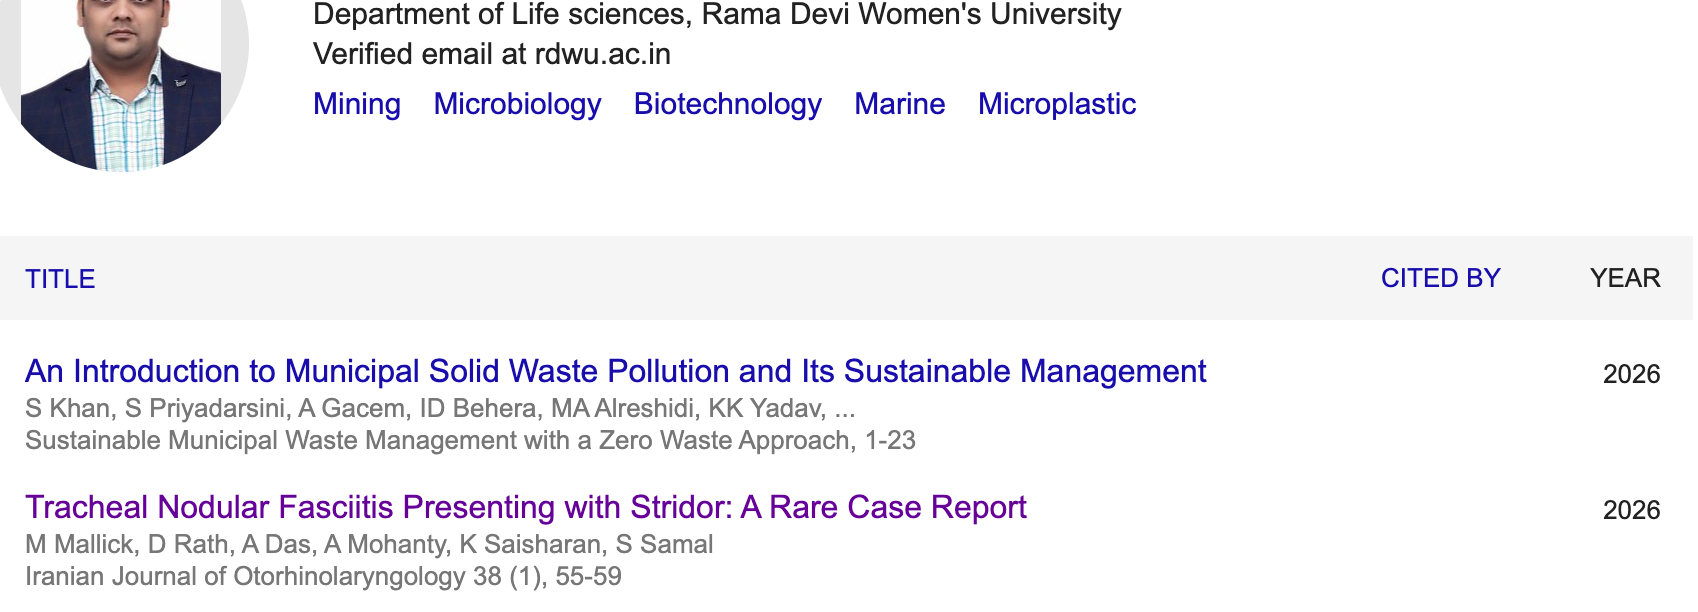
Task: Click the profile photo thumbnail
Action: pyautogui.click(x=120, y=80)
